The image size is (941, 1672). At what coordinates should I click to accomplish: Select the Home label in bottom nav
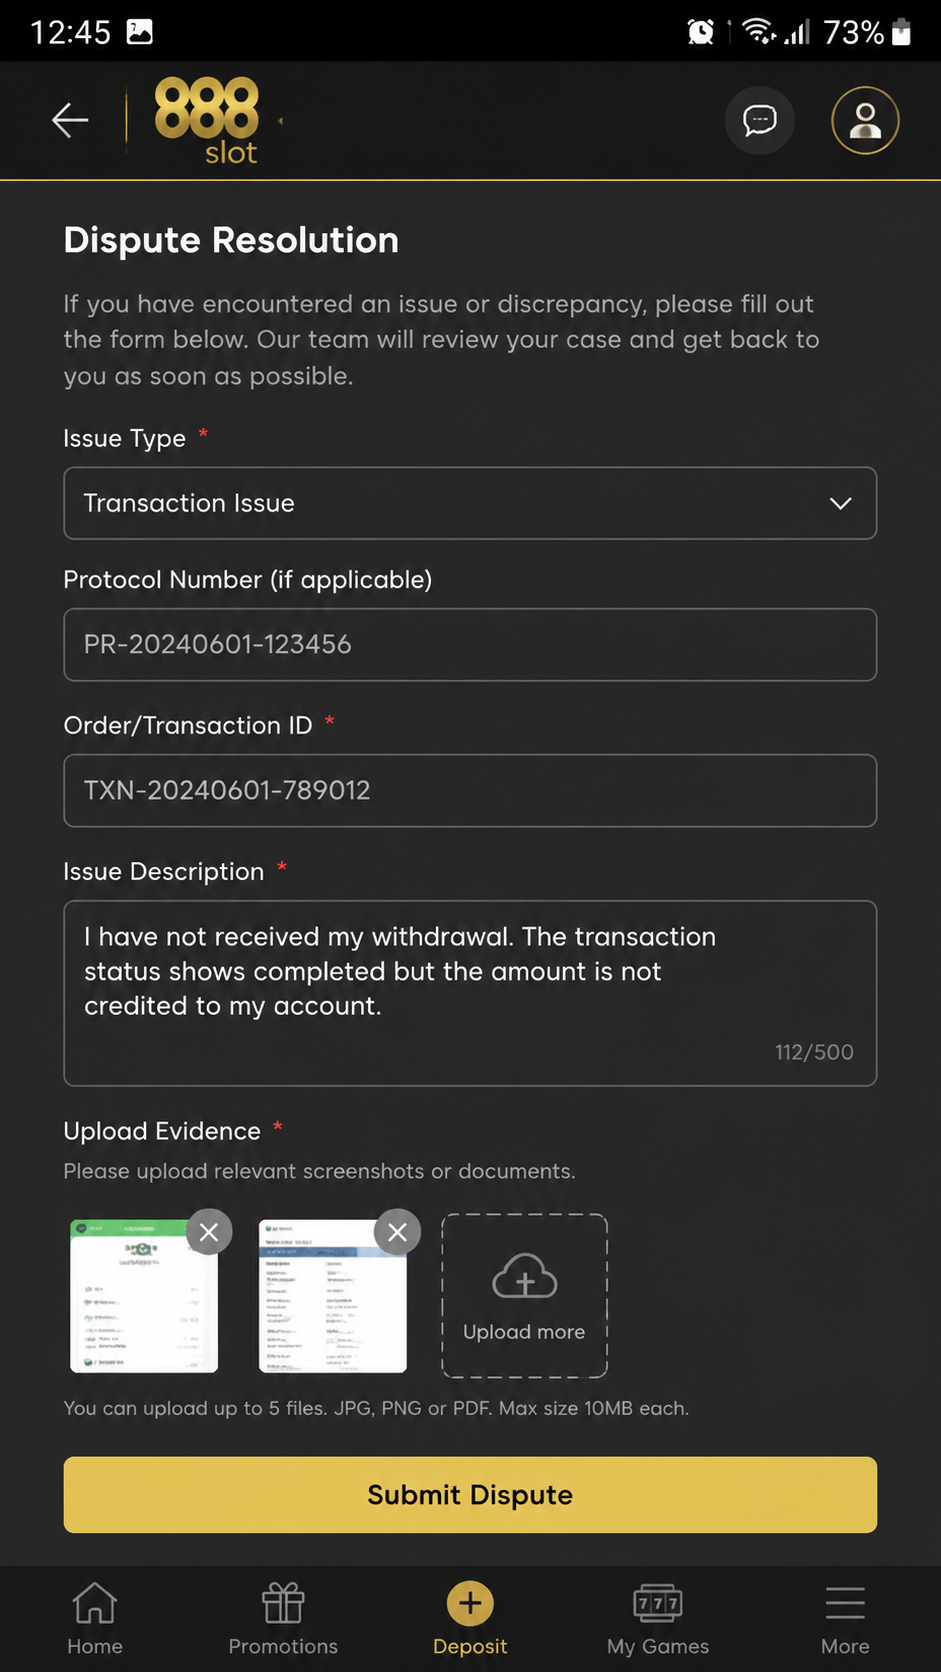point(95,1646)
